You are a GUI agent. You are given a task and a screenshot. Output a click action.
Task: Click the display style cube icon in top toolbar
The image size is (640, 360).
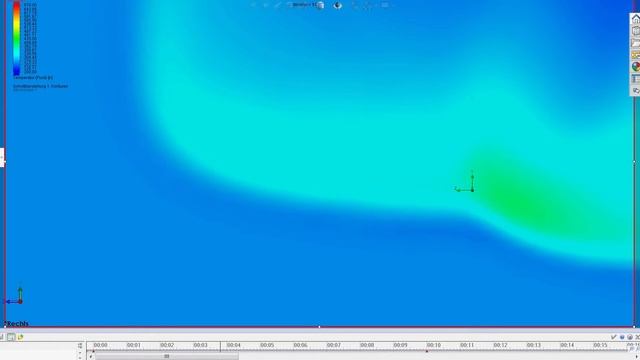point(320,5)
